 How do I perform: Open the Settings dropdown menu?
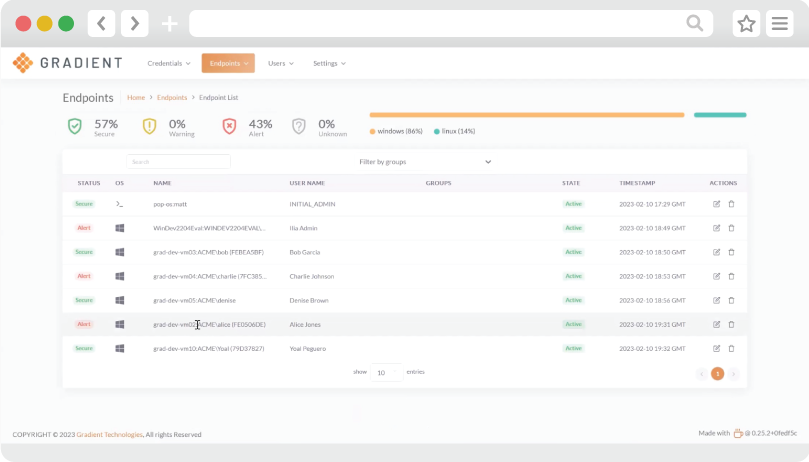click(x=329, y=63)
